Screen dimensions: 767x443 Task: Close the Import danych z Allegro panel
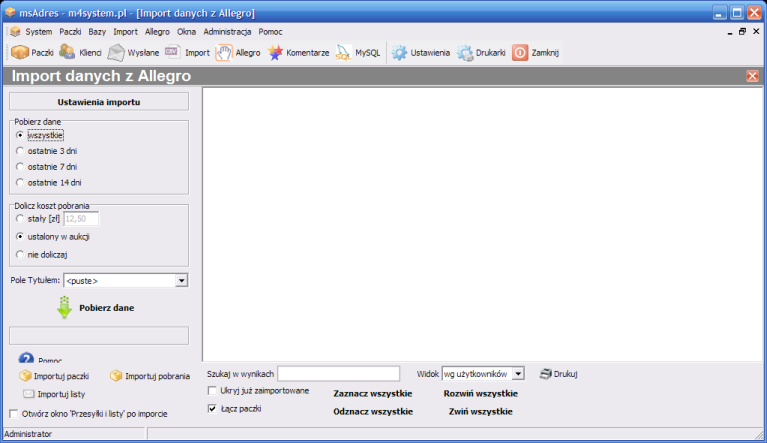click(752, 76)
